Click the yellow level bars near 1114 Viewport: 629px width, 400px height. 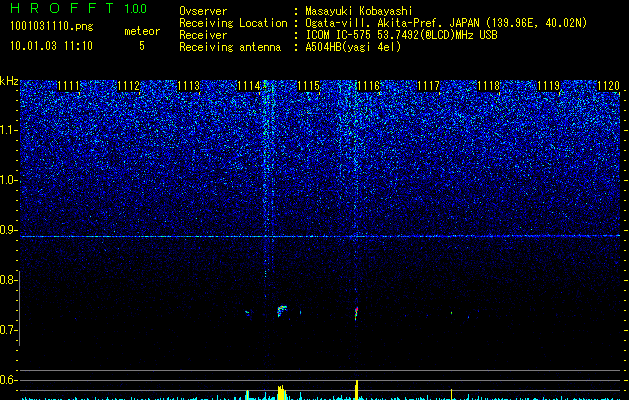pyautogui.click(x=282, y=392)
